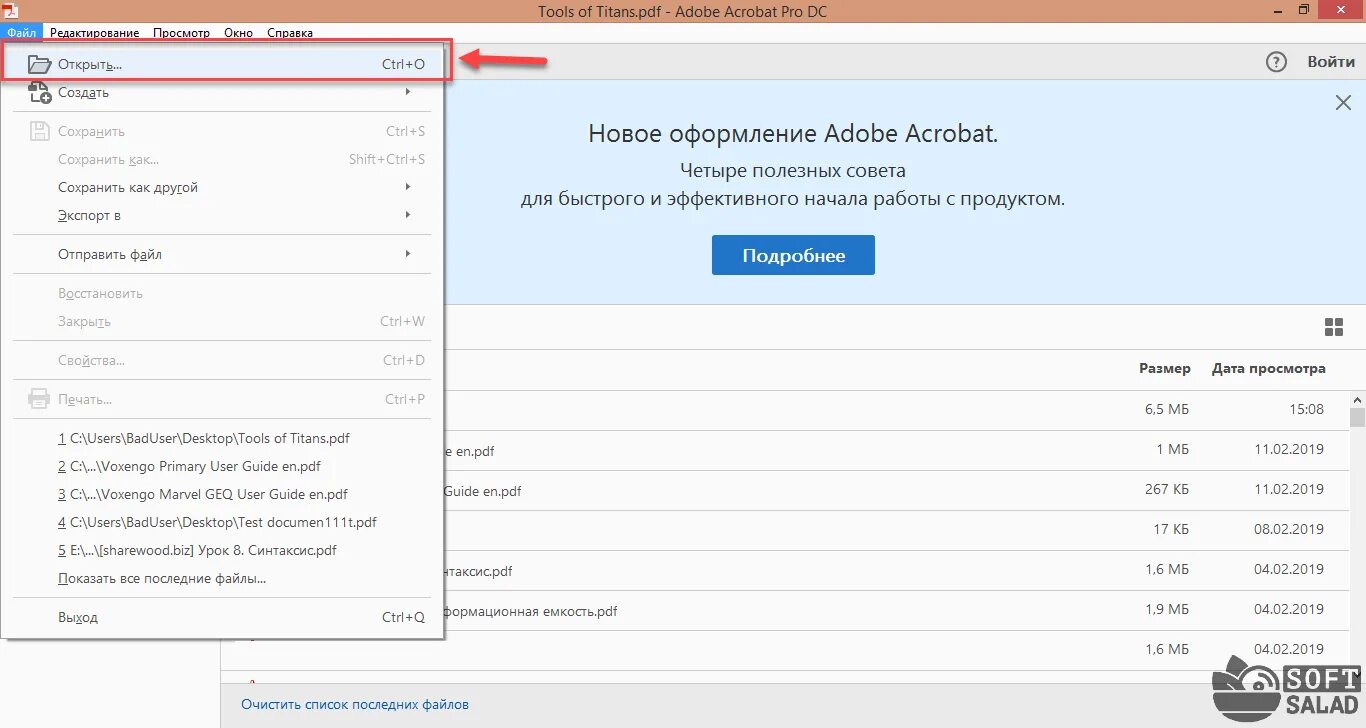The image size is (1366, 728).
Task: Expand the Экспорт в submenu arrow
Action: coord(408,215)
